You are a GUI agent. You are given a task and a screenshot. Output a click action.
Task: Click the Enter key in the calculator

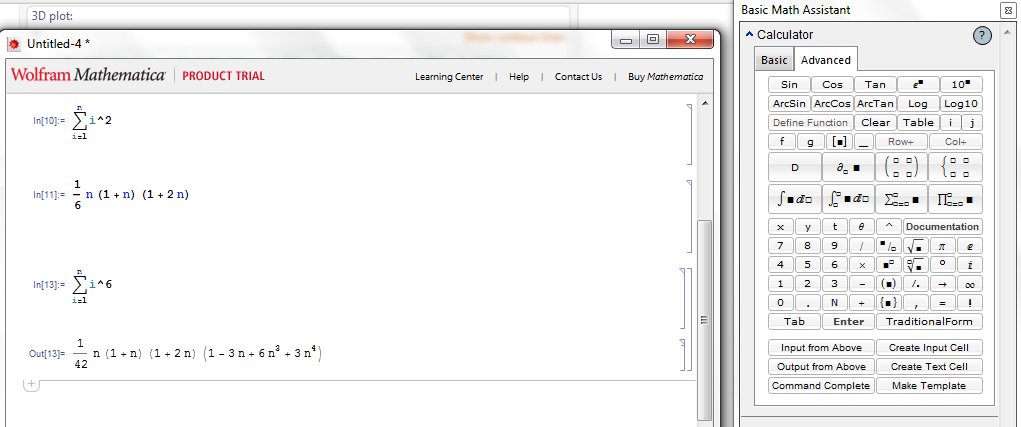point(848,322)
